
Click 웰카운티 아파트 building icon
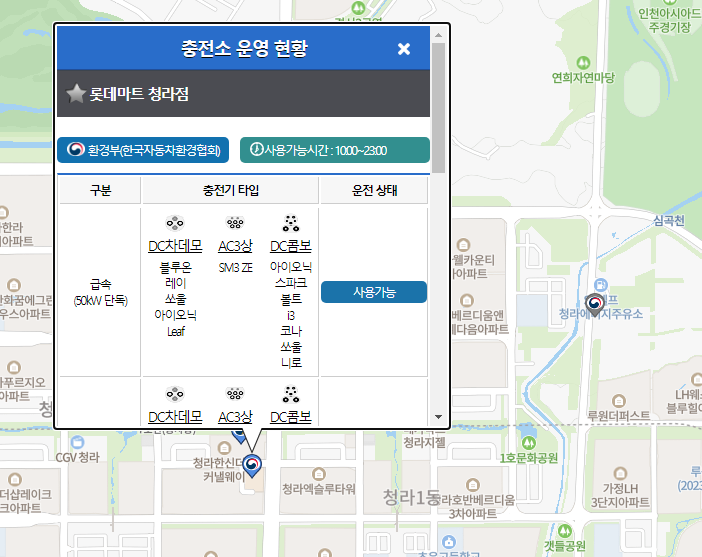463,244
